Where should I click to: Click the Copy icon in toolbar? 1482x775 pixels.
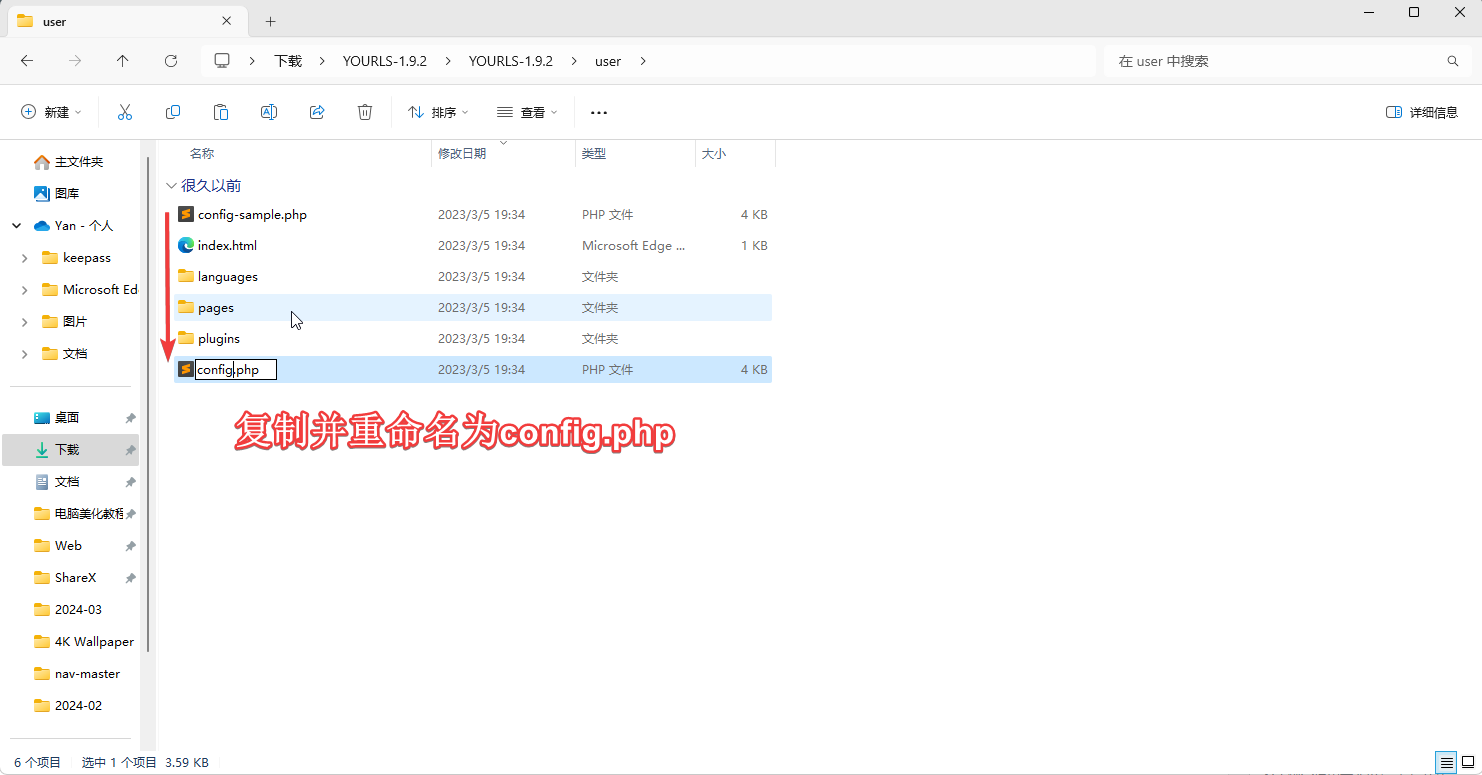(173, 112)
